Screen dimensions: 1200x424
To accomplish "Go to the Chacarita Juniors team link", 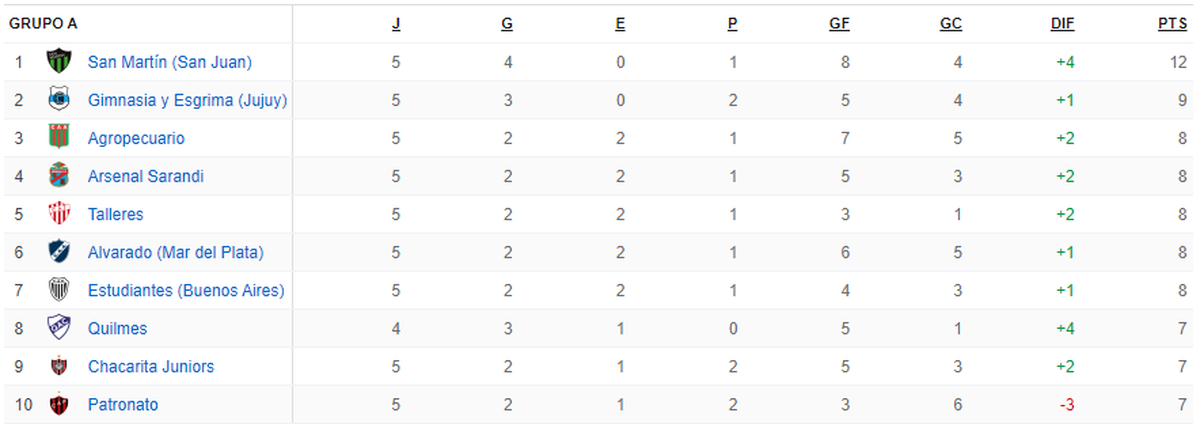I will 151,366.
